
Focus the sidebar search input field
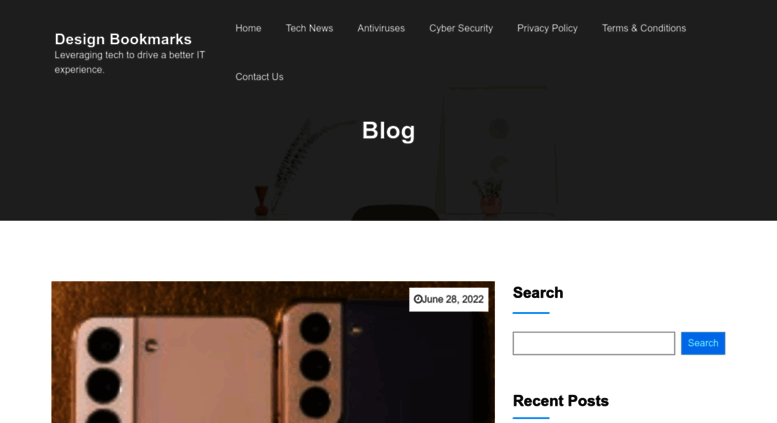point(594,343)
